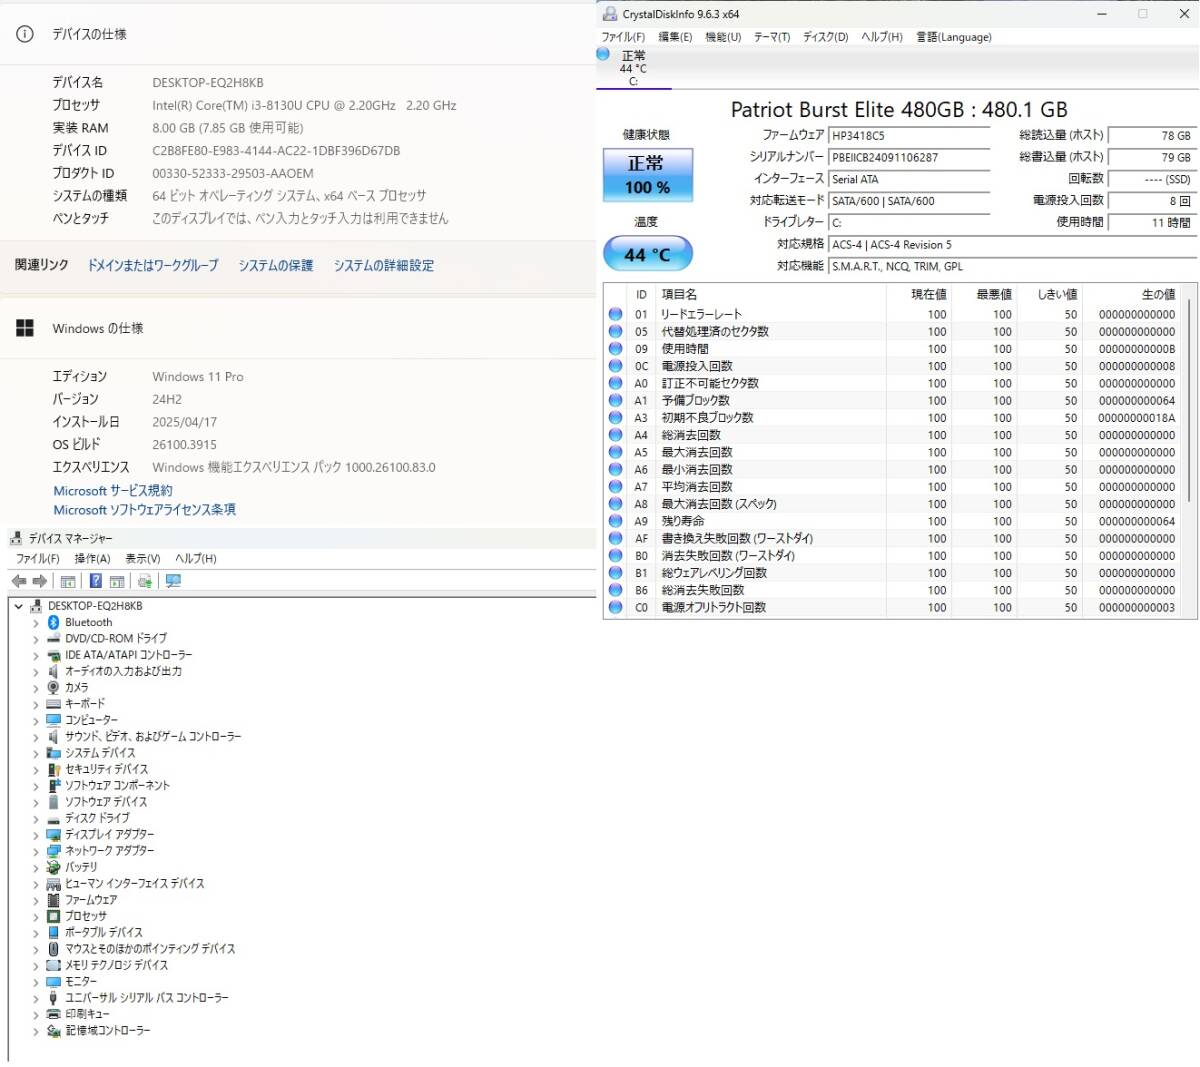This screenshot has width=1200, height=1067.
Task: Click the モニター device icon
Action: click(x=54, y=981)
